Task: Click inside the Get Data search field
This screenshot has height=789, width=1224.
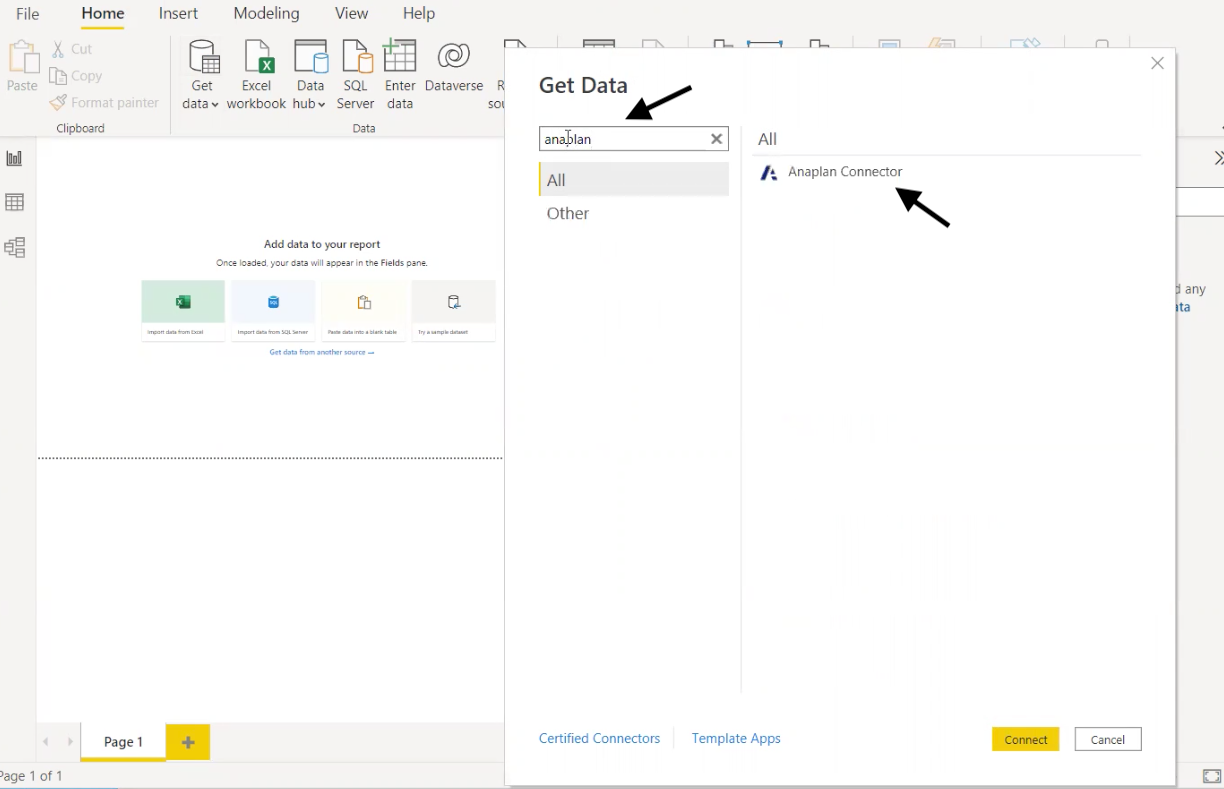Action: (620, 138)
